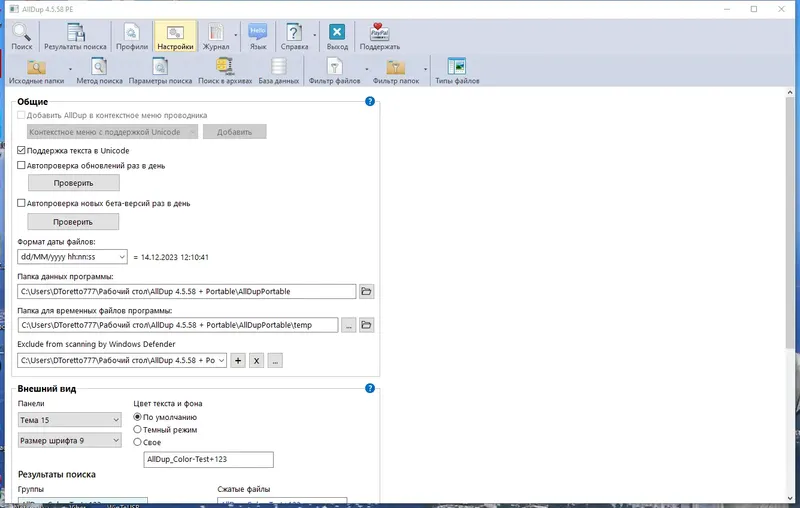This screenshot has width=800, height=508.
Task: Expand arrow next to Фильтр файлов
Action: click(366, 70)
